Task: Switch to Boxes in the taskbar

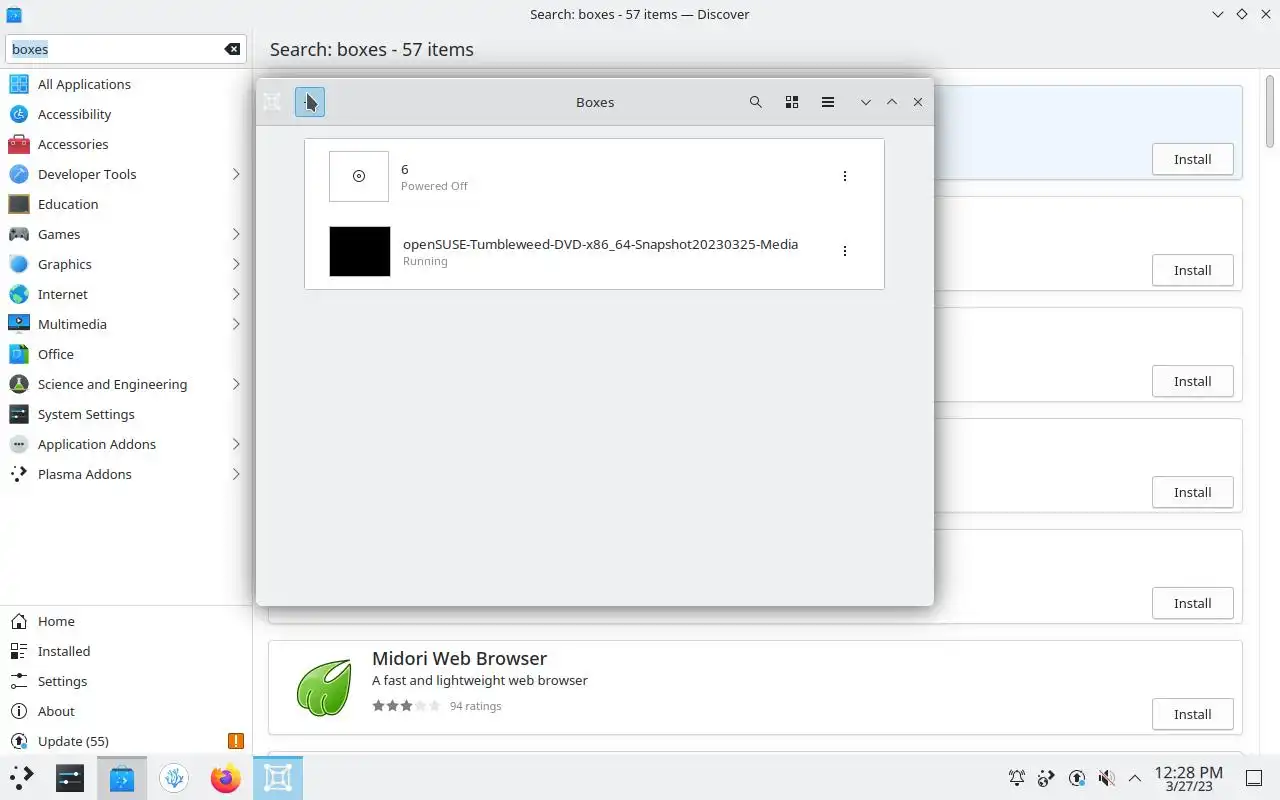Action: pyautogui.click(x=278, y=777)
